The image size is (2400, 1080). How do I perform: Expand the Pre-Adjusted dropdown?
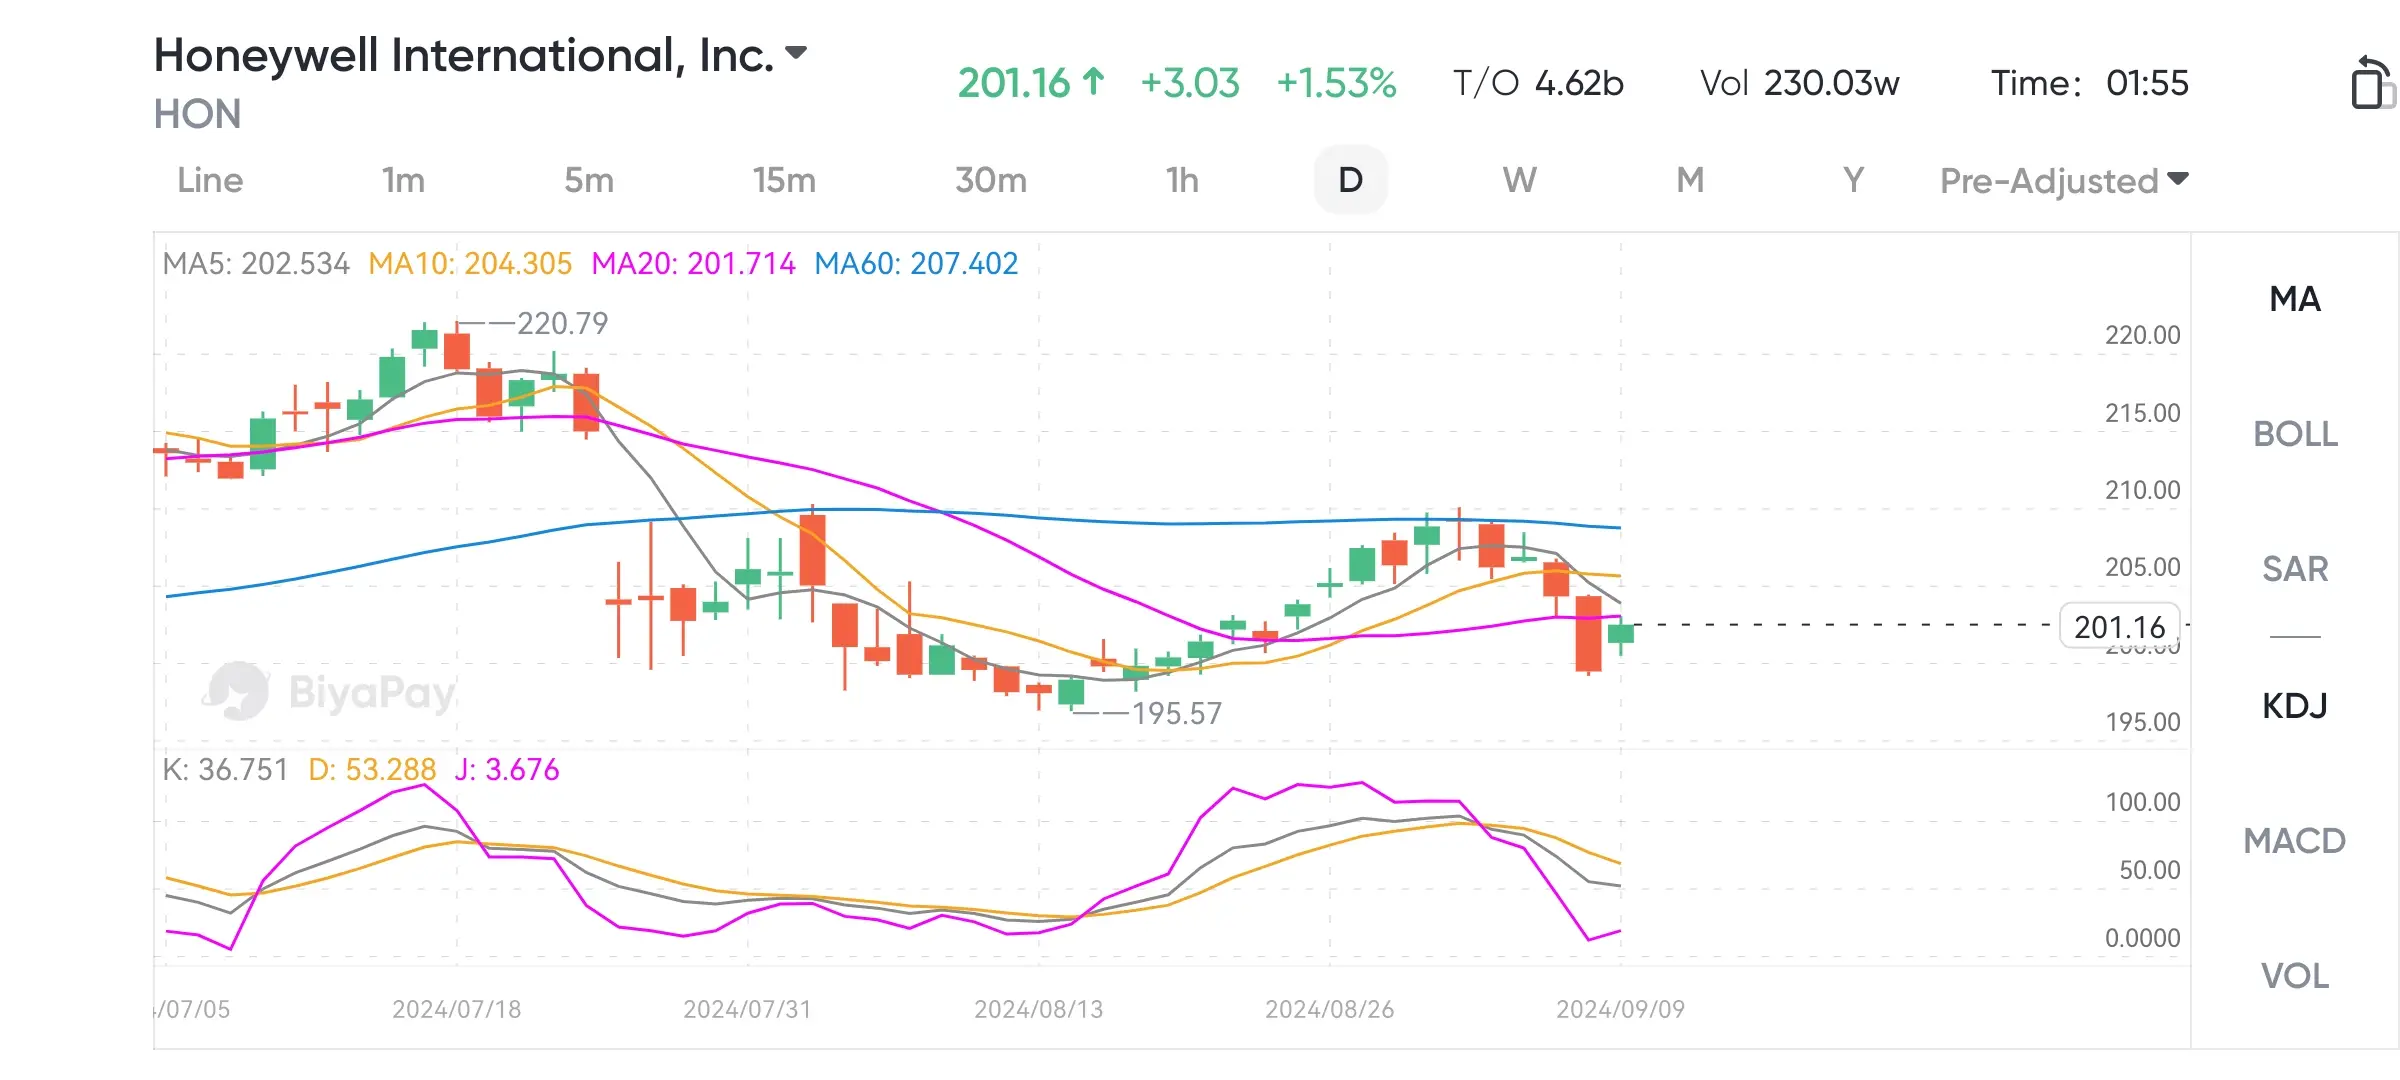[2064, 181]
